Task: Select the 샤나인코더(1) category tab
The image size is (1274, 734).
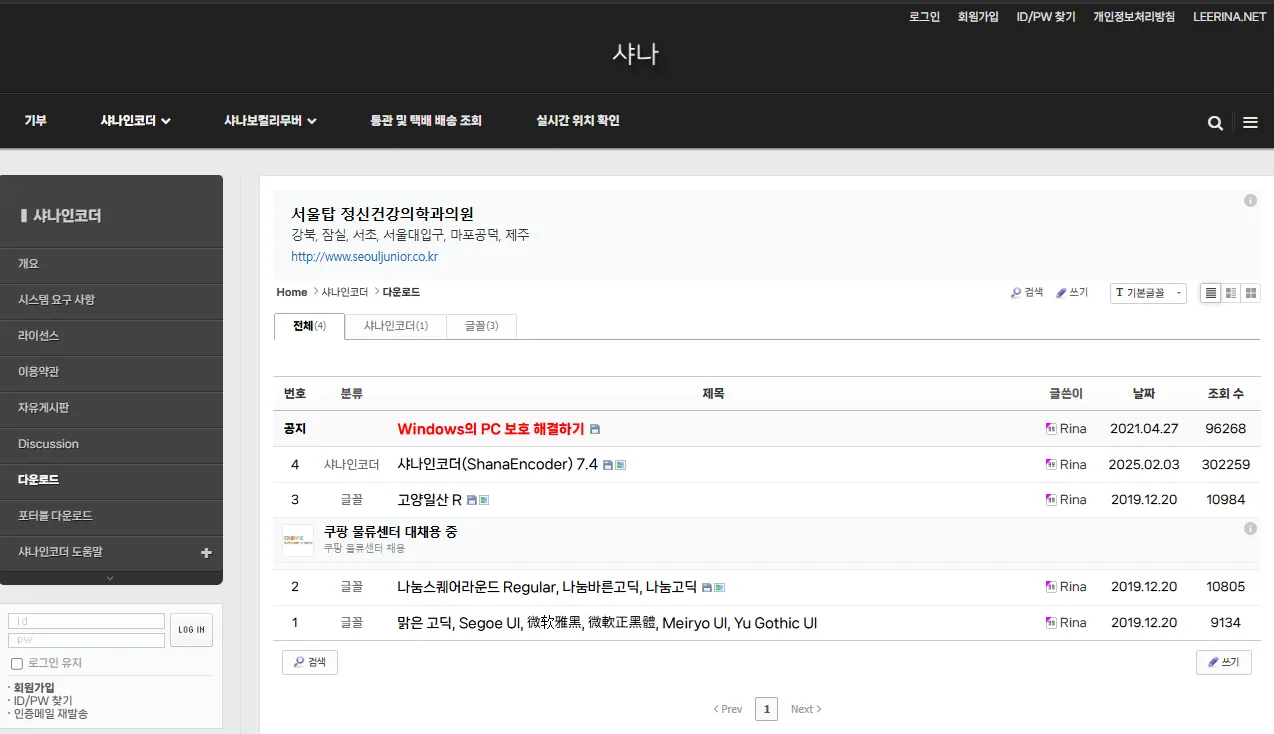Action: click(396, 326)
